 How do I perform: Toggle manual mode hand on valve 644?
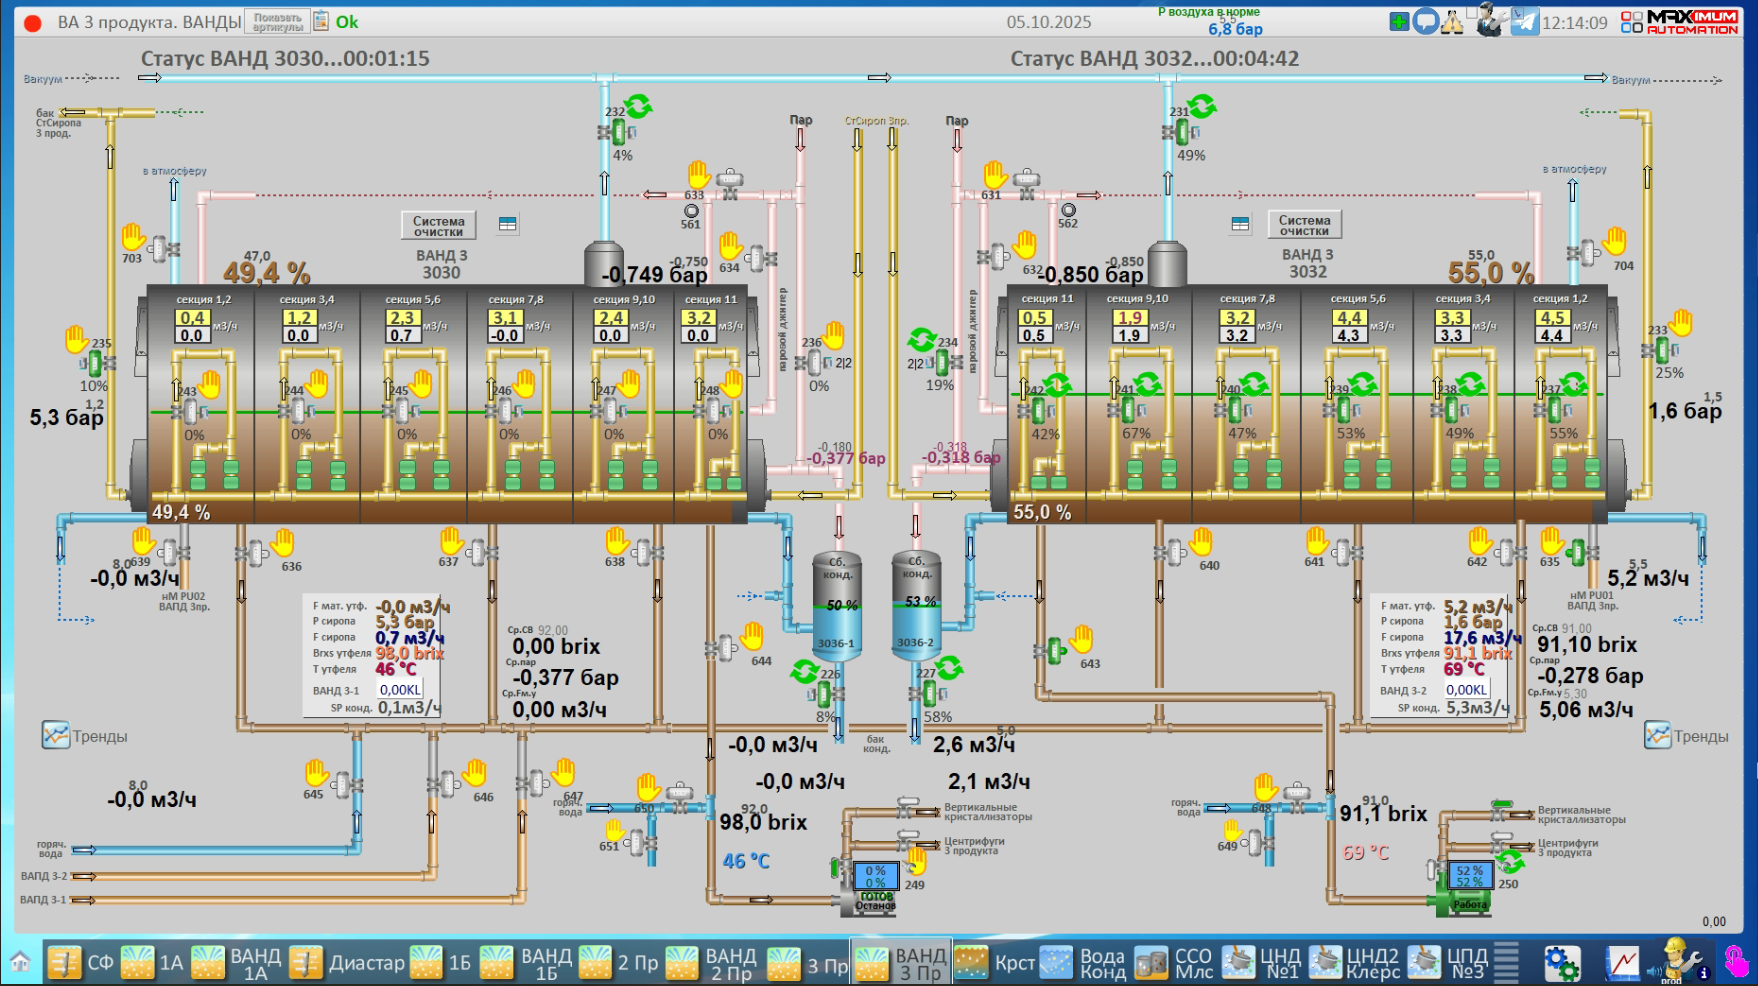(752, 636)
